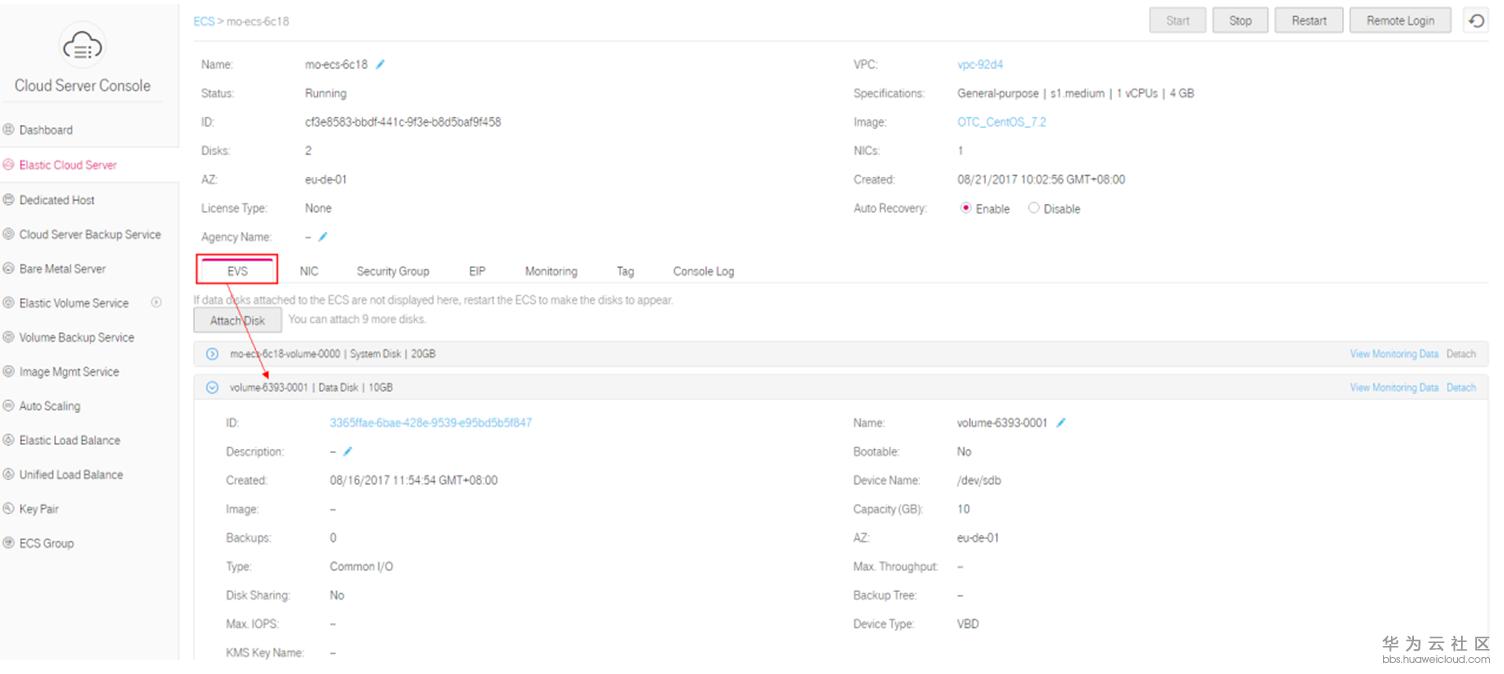Go to Dashboard in the sidebar

(x=46, y=130)
